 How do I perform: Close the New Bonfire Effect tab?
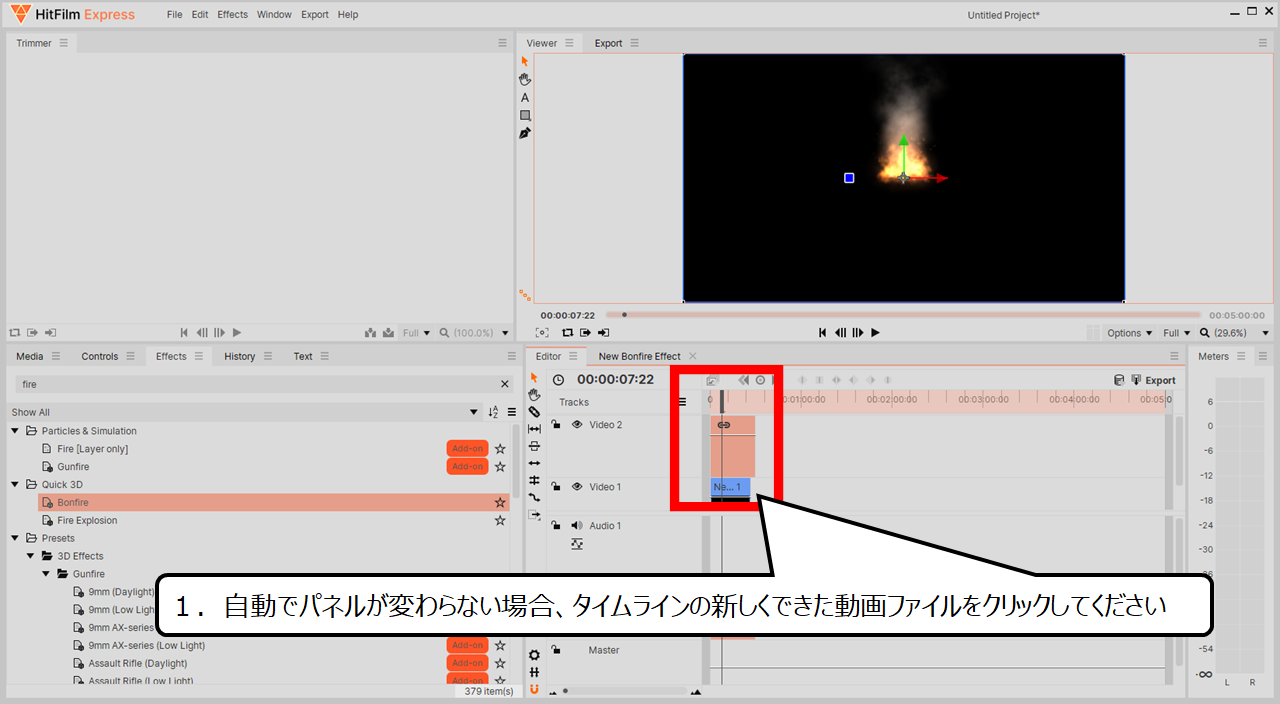[693, 356]
